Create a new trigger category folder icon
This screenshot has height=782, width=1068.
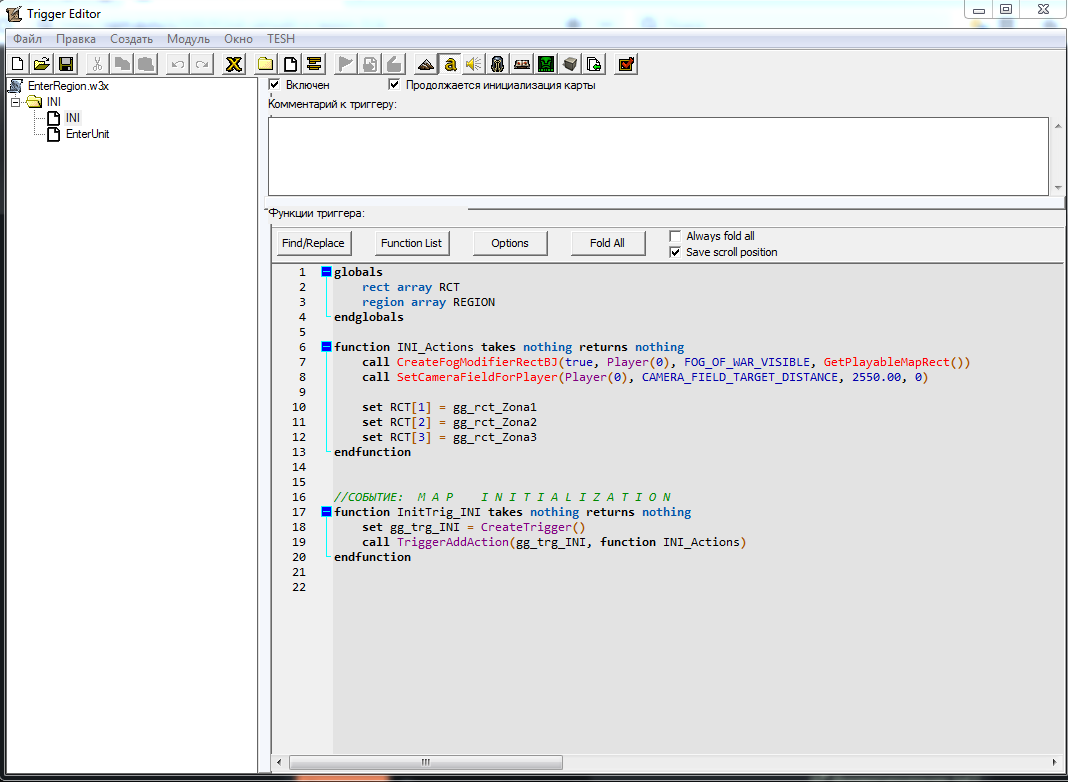pyautogui.click(x=265, y=64)
